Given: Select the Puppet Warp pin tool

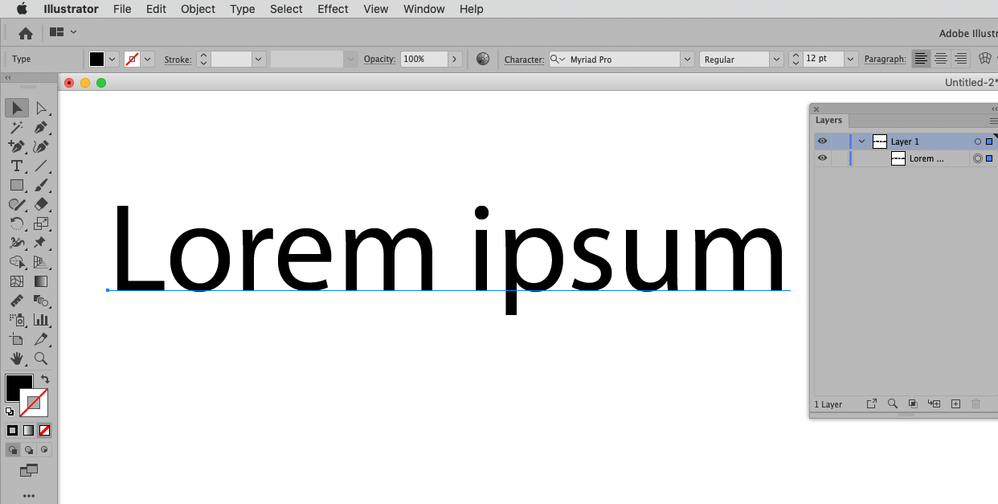Looking at the screenshot, I should coord(41,242).
